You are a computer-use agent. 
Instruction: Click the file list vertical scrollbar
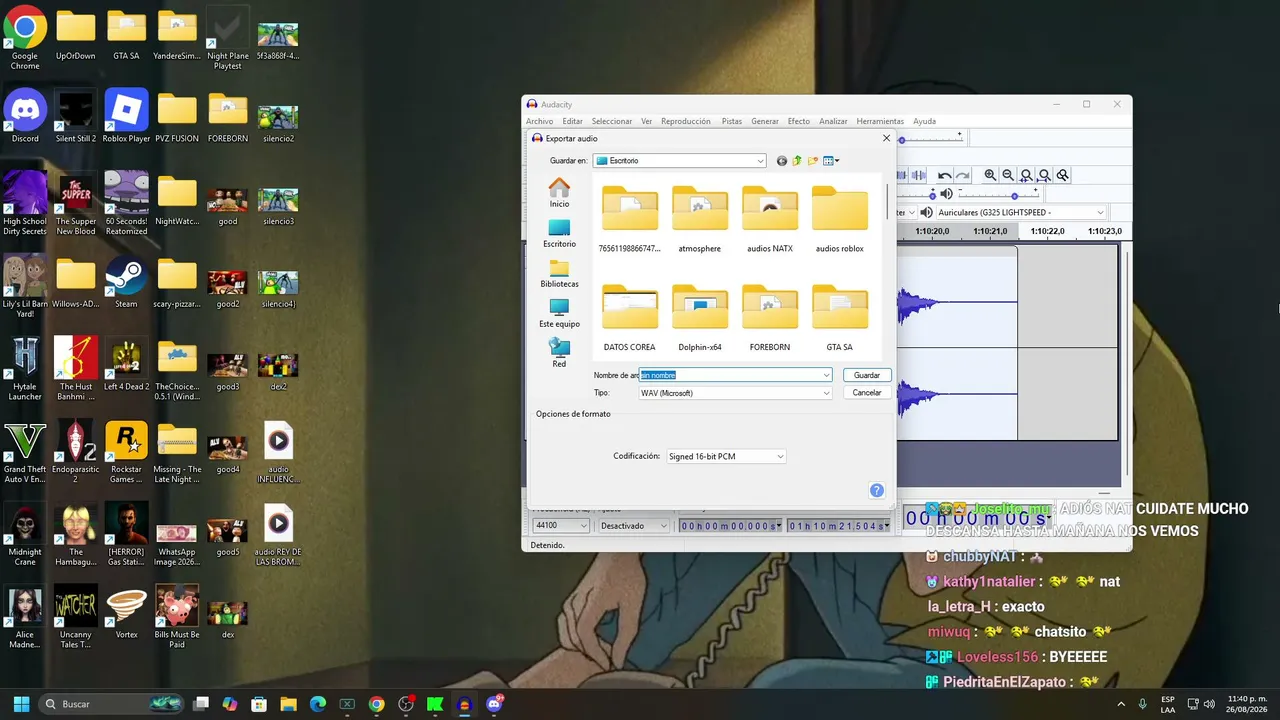point(887,200)
